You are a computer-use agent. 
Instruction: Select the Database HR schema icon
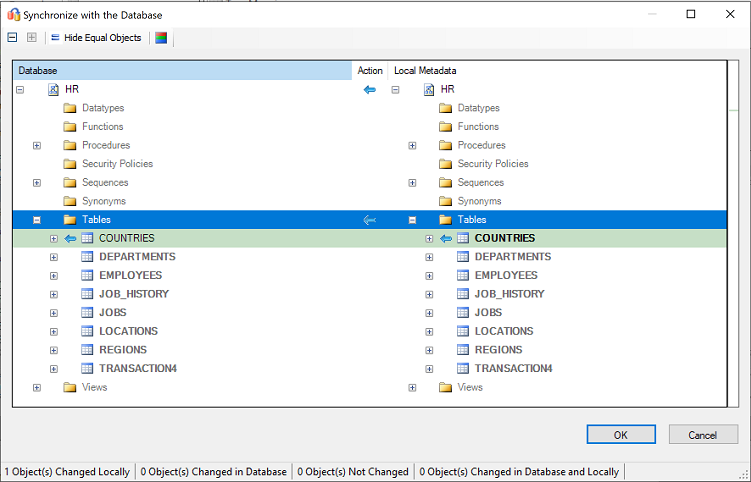53,89
